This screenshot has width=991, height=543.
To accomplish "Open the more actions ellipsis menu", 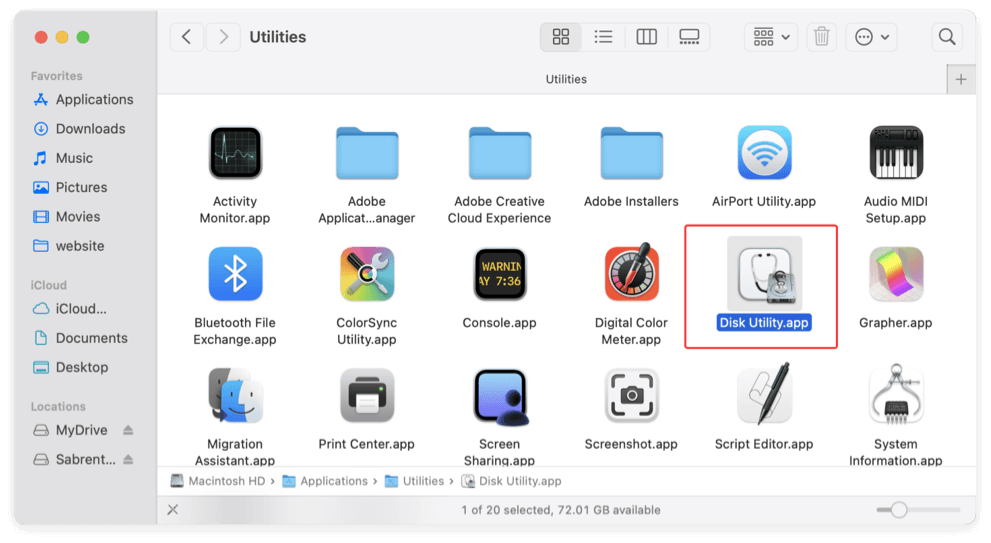I will [872, 37].
